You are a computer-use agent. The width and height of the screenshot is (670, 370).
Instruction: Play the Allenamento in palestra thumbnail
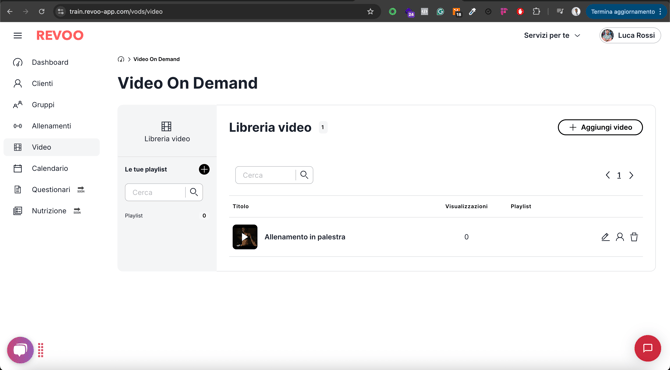[245, 237]
